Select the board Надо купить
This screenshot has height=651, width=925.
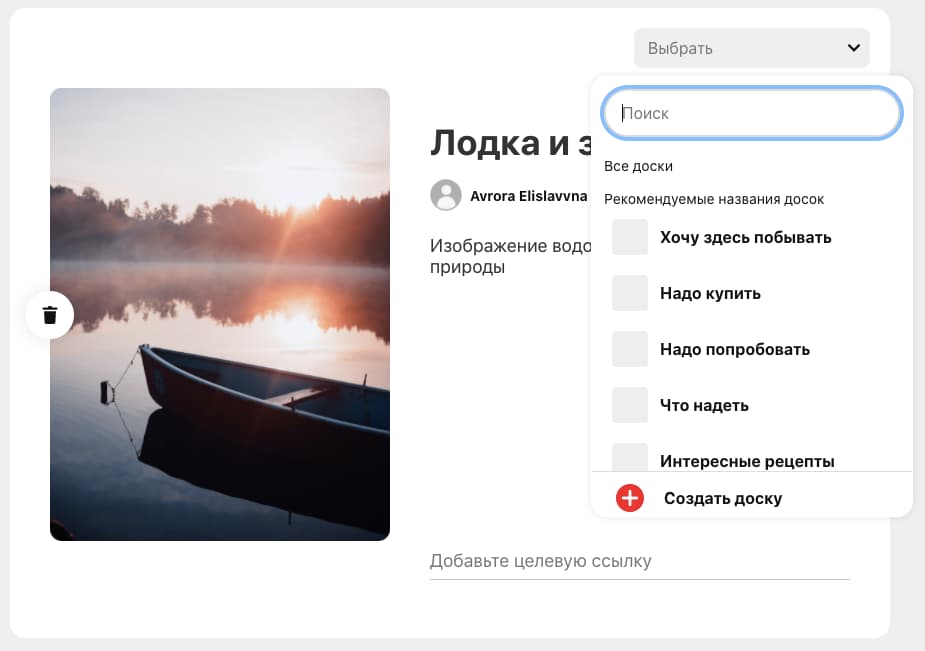coord(711,293)
